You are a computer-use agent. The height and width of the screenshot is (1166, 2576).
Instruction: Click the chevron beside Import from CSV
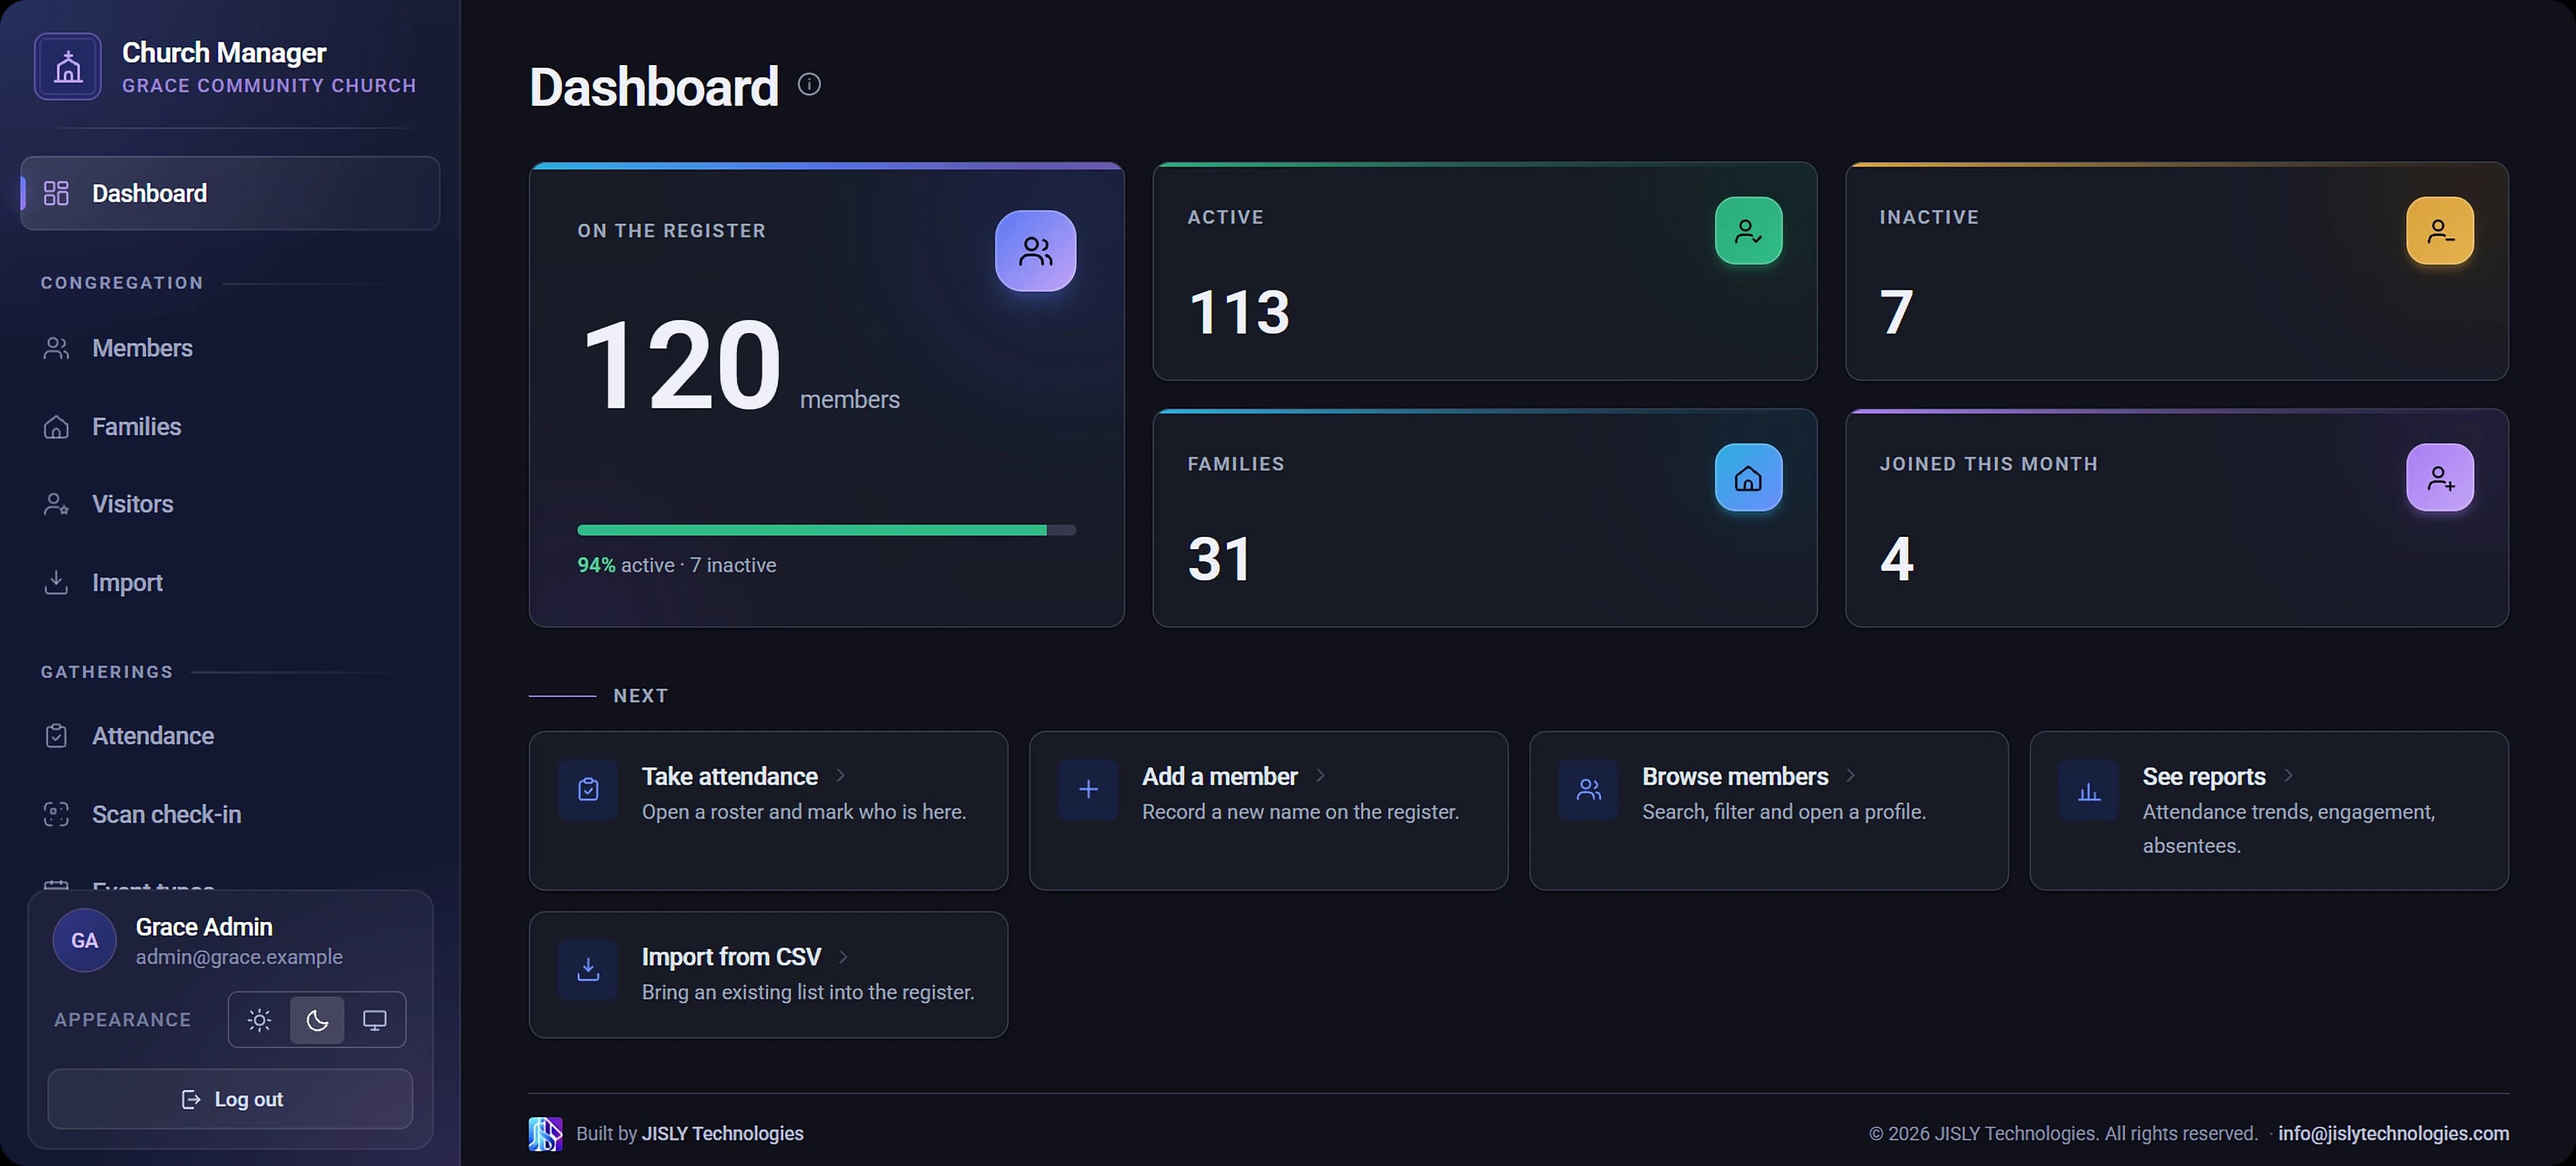pyautogui.click(x=843, y=957)
